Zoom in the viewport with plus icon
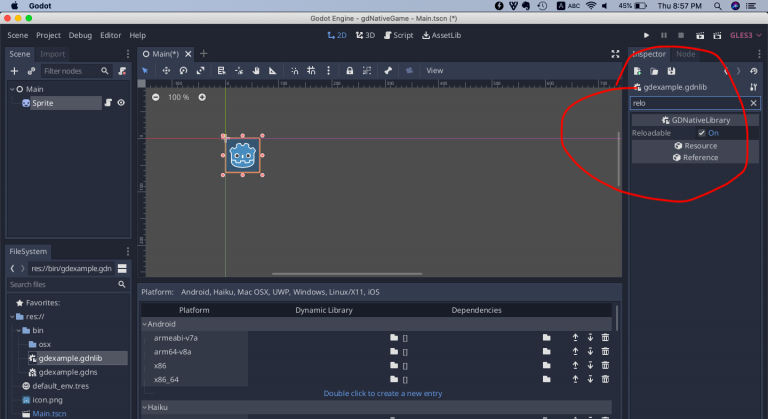The width and height of the screenshot is (768, 419). [x=202, y=97]
